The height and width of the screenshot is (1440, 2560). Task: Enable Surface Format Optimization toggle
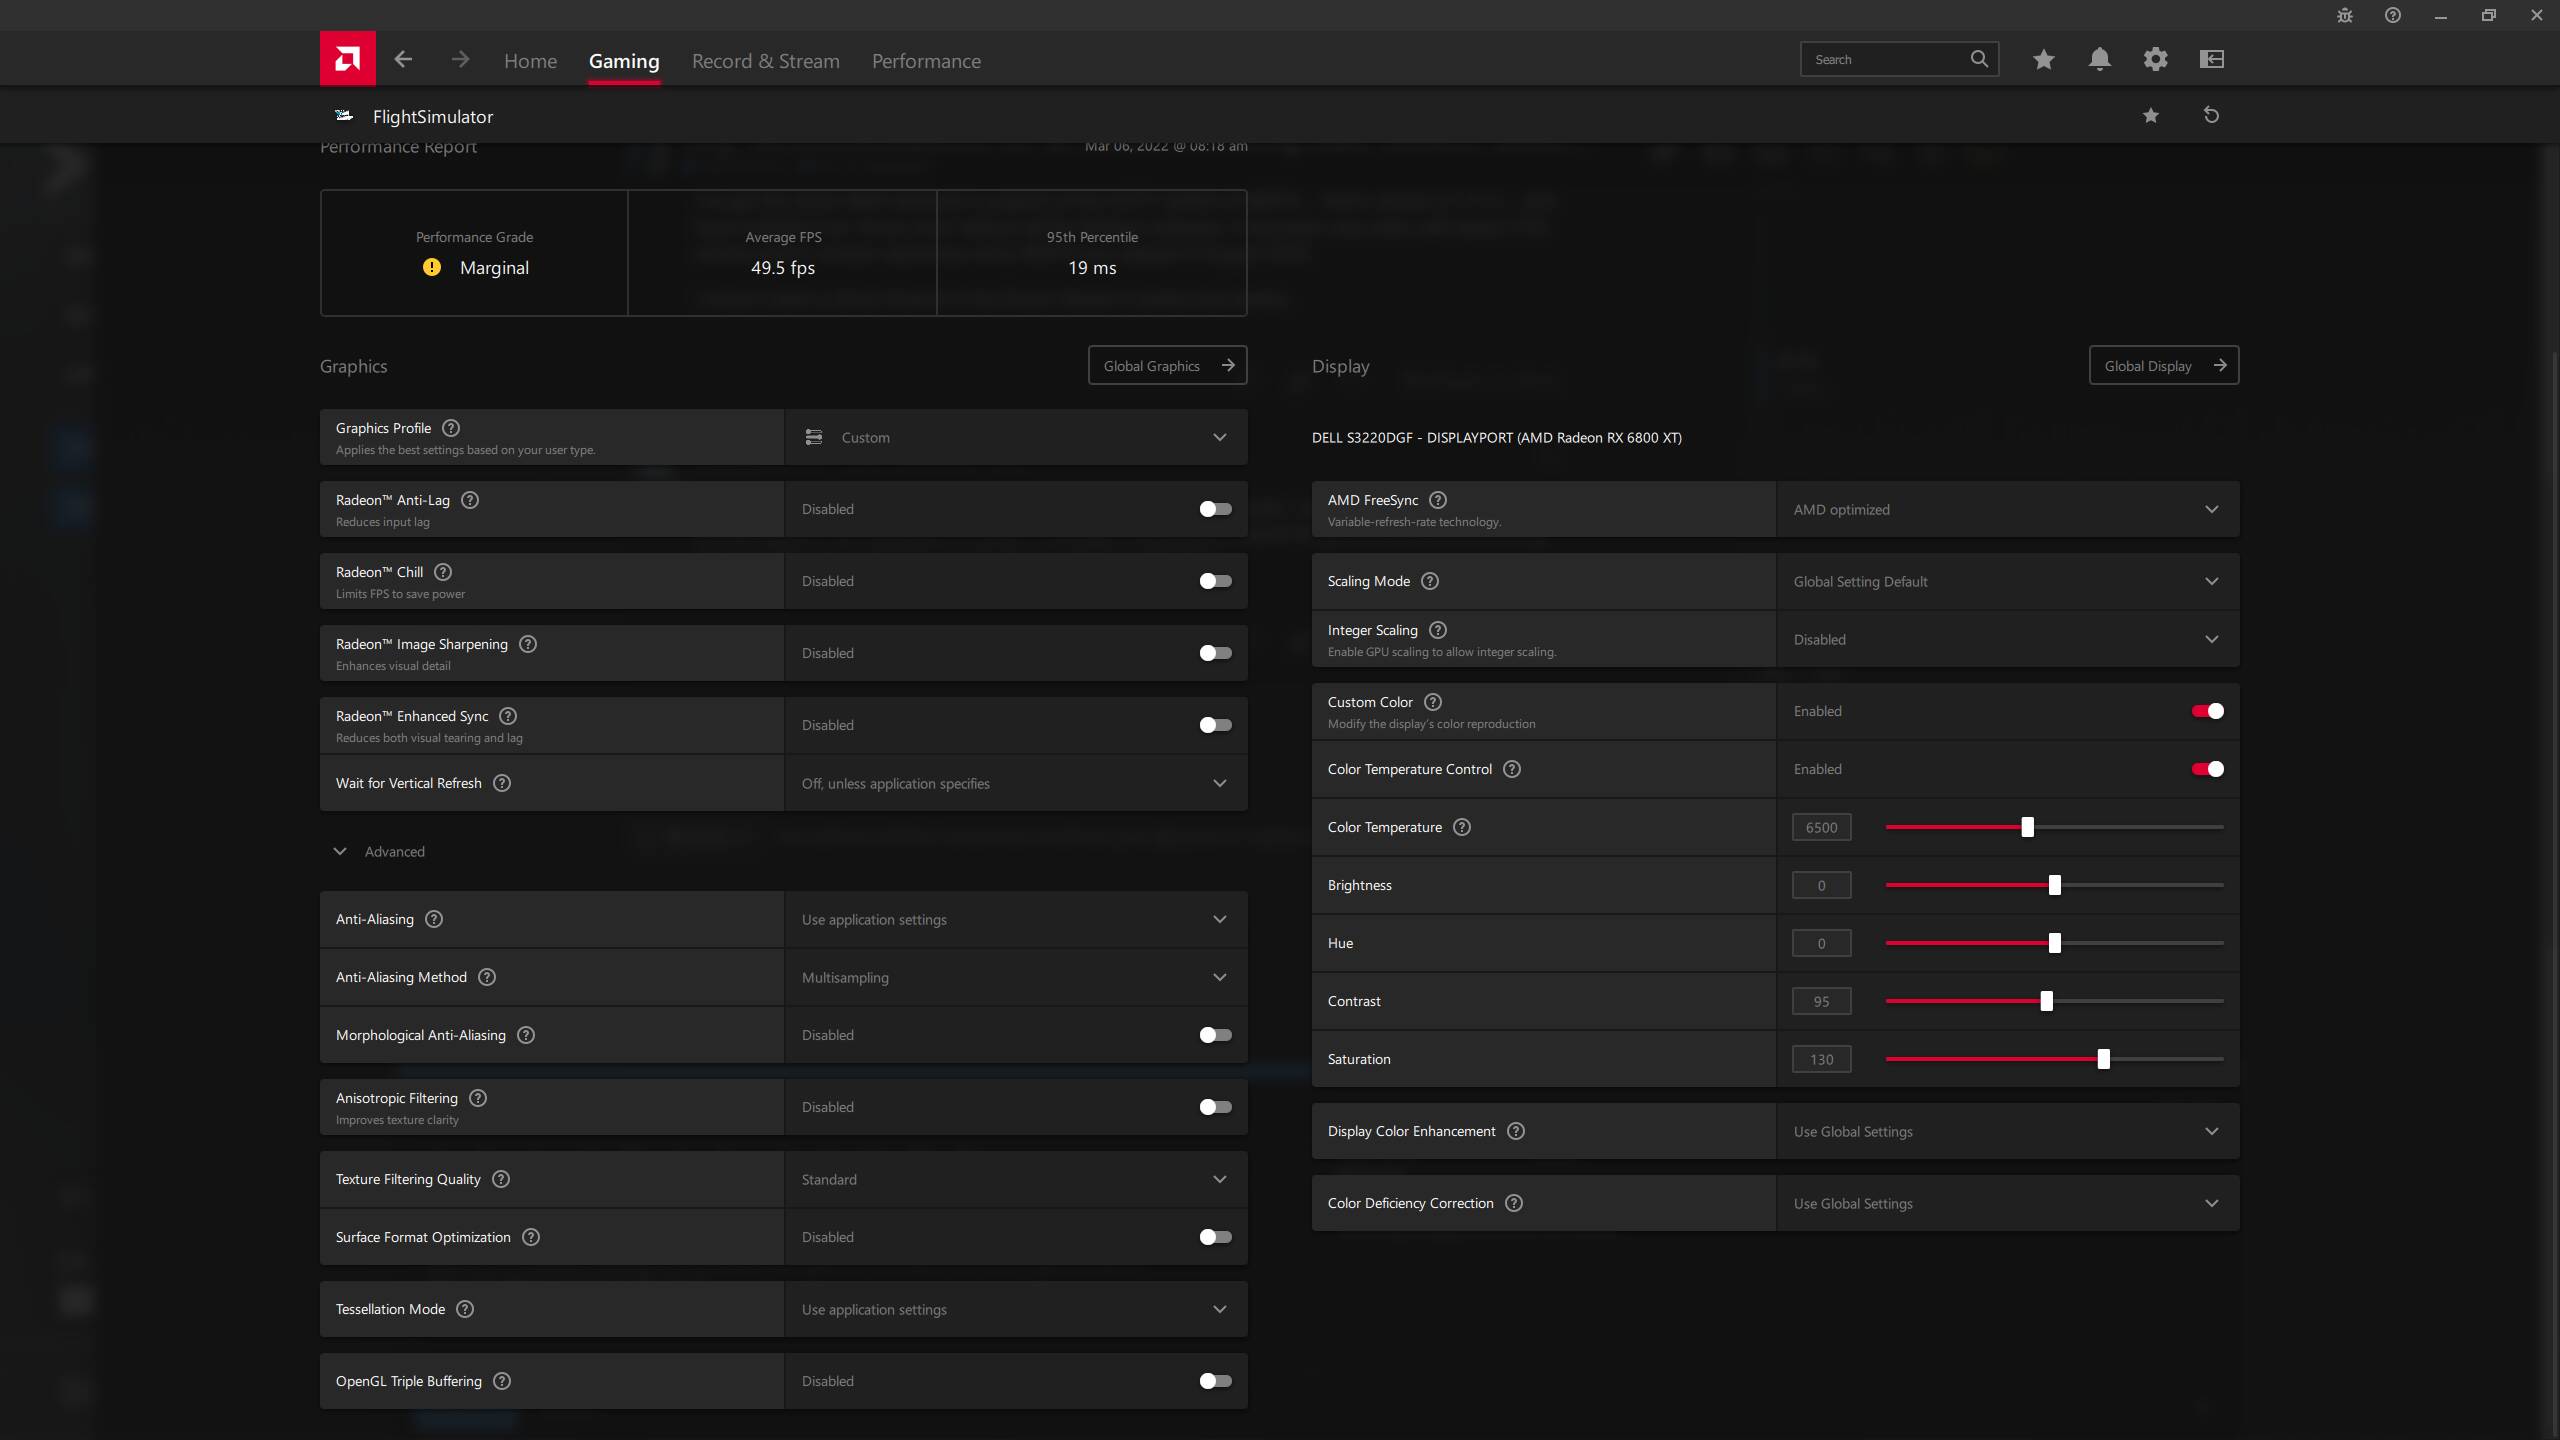(1215, 1237)
